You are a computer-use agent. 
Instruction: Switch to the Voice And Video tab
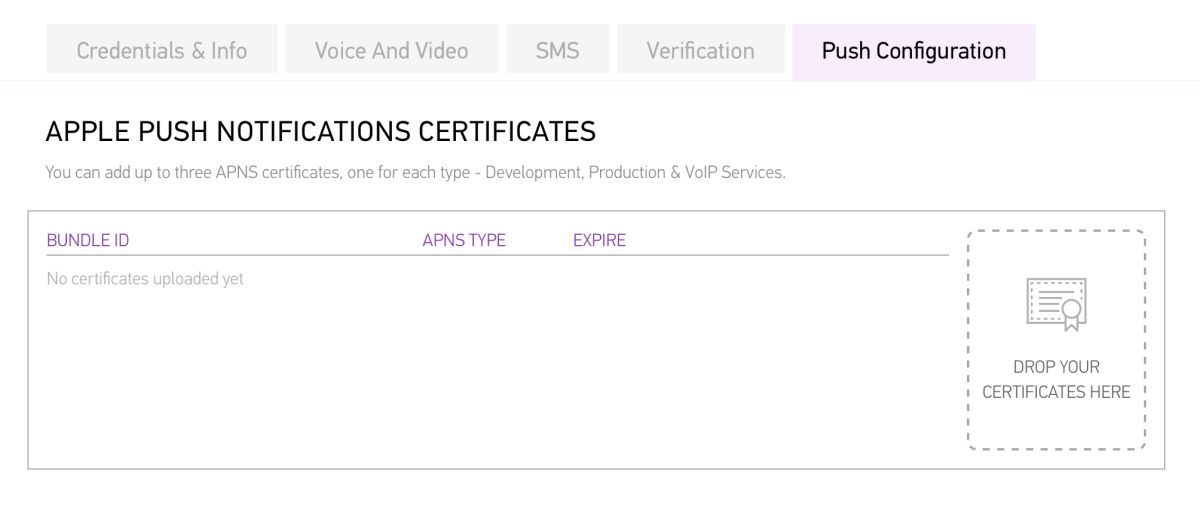coord(391,50)
